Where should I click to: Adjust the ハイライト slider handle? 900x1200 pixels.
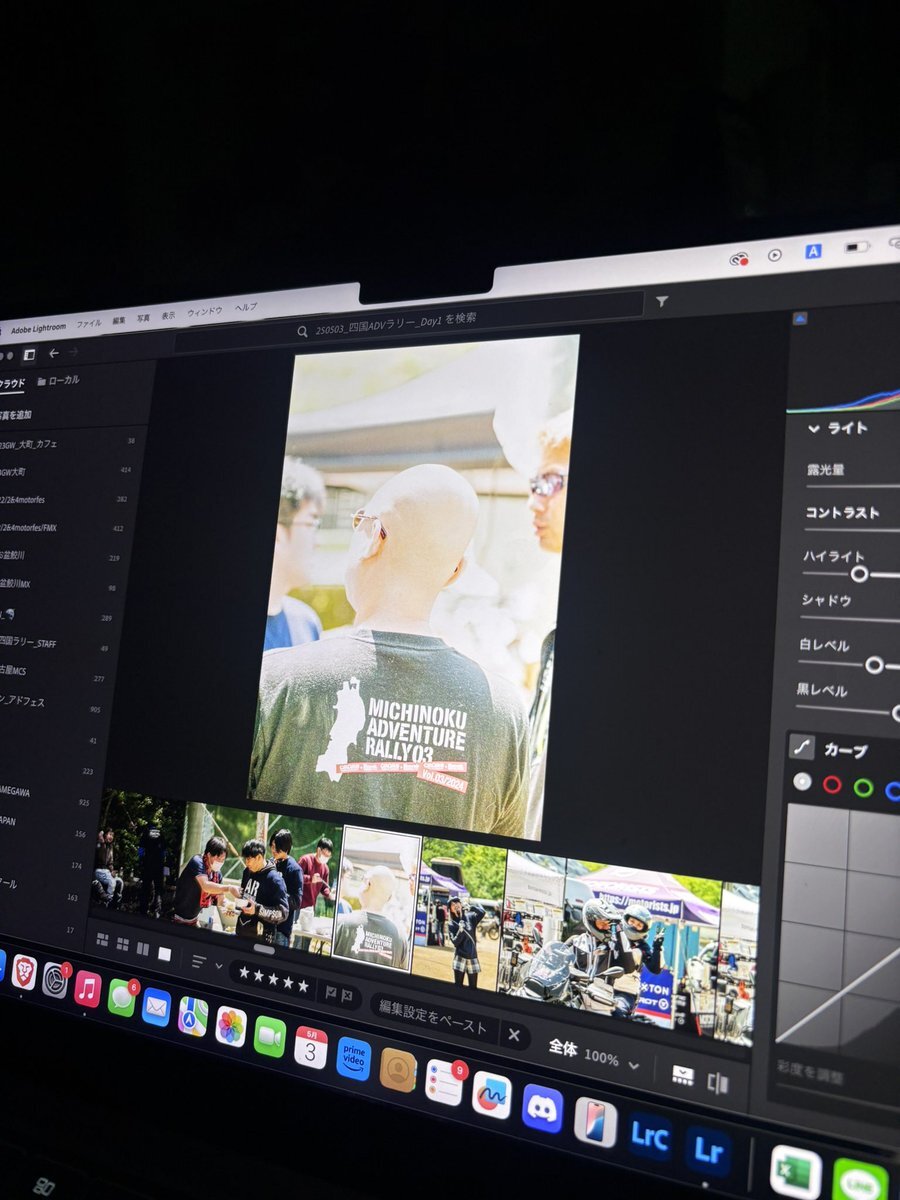pyautogui.click(x=858, y=574)
